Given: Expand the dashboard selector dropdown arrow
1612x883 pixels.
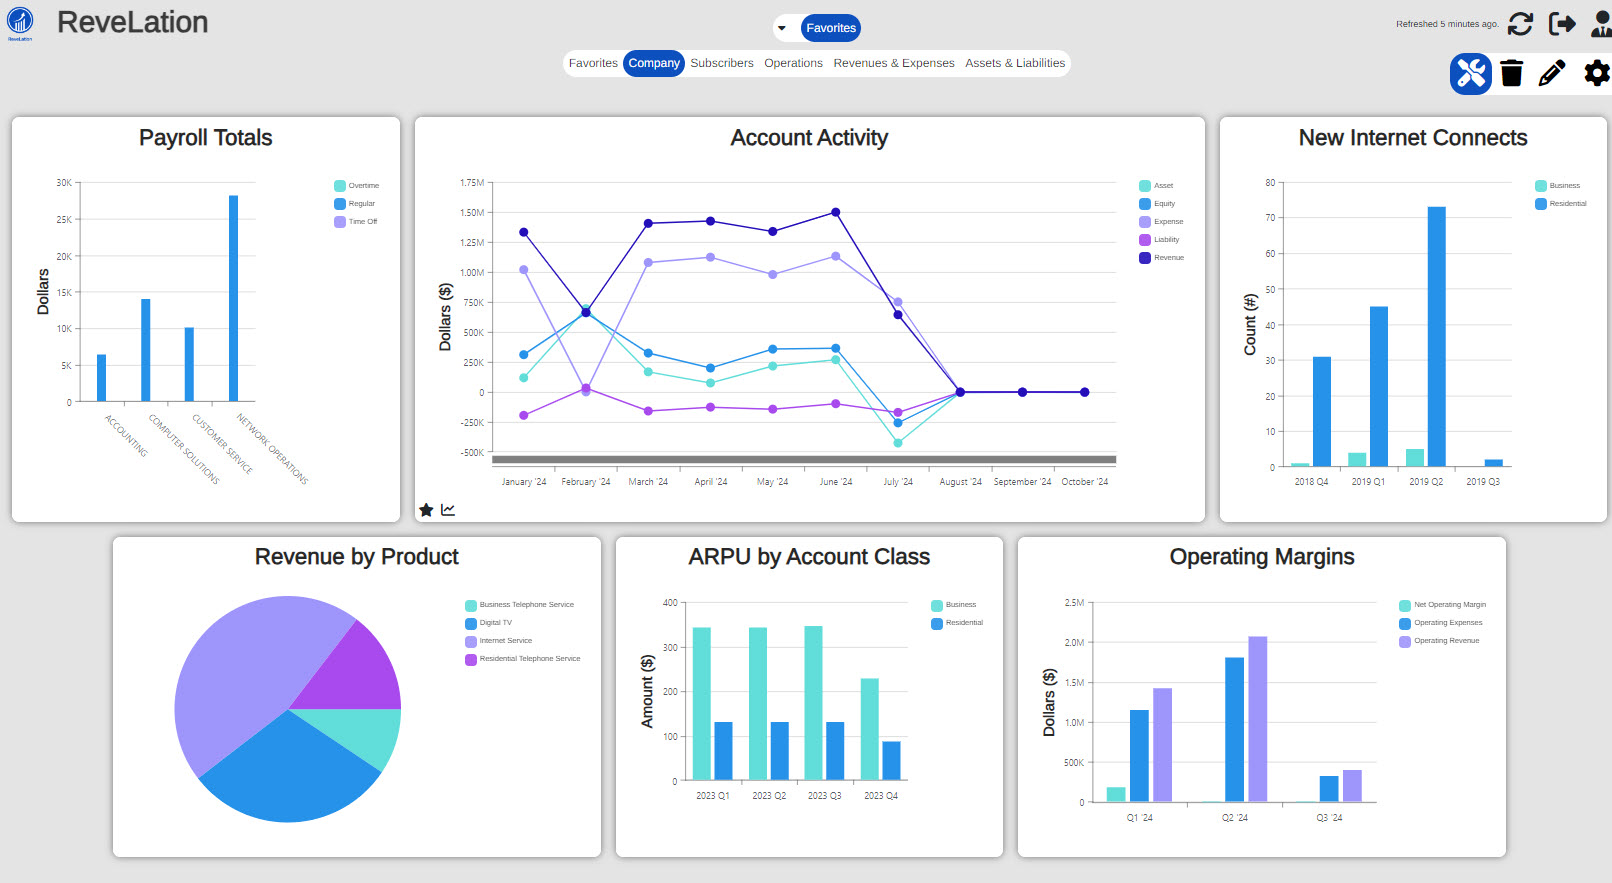Looking at the screenshot, I should [782, 28].
